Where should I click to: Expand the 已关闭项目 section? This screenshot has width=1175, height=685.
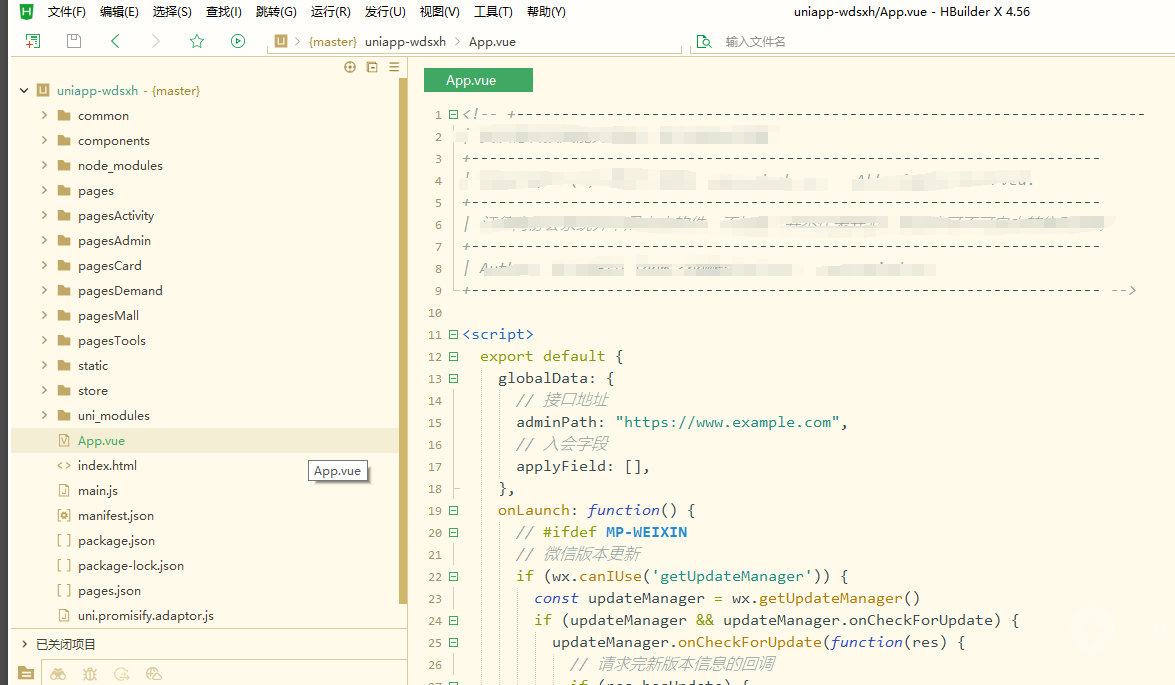25,644
